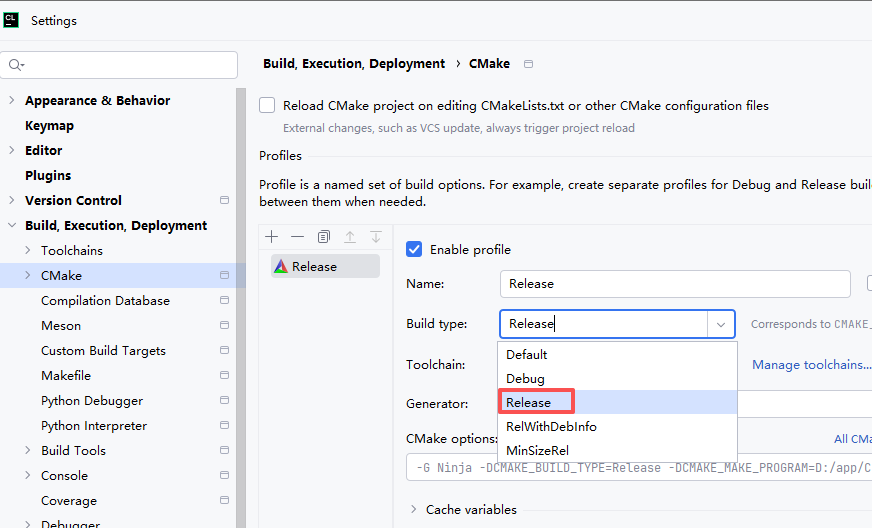Viewport: 872px width, 528px height.
Task: Expand the Cache variables section
Action: point(414,510)
